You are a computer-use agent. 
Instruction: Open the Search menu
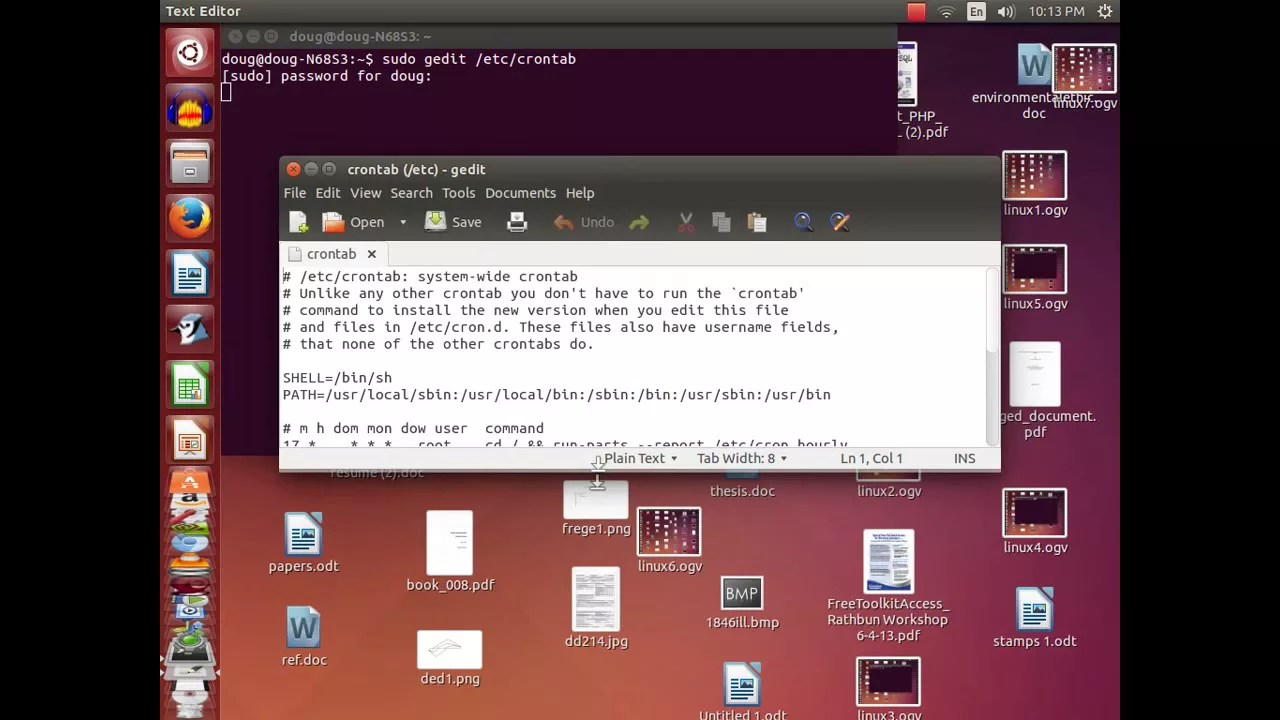point(411,193)
